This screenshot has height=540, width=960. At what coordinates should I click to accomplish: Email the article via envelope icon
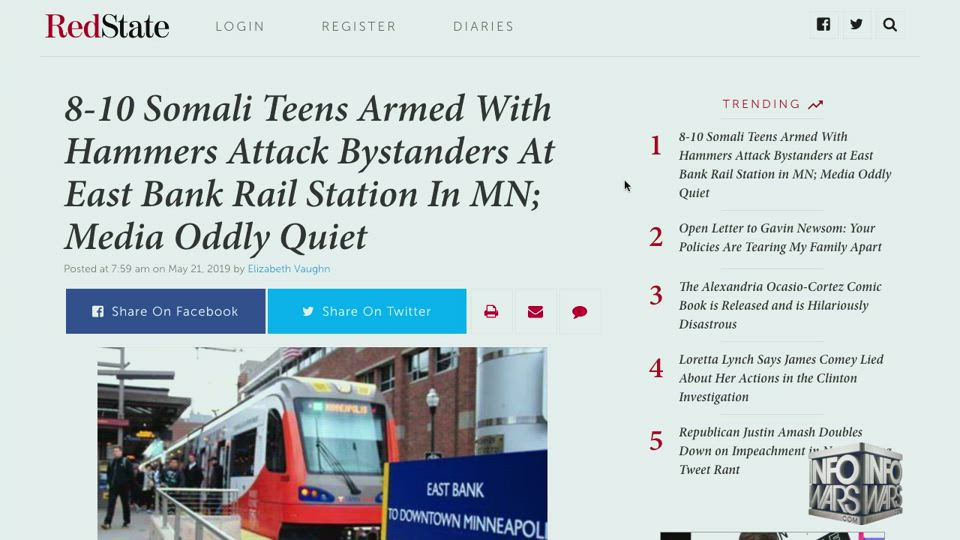click(535, 312)
